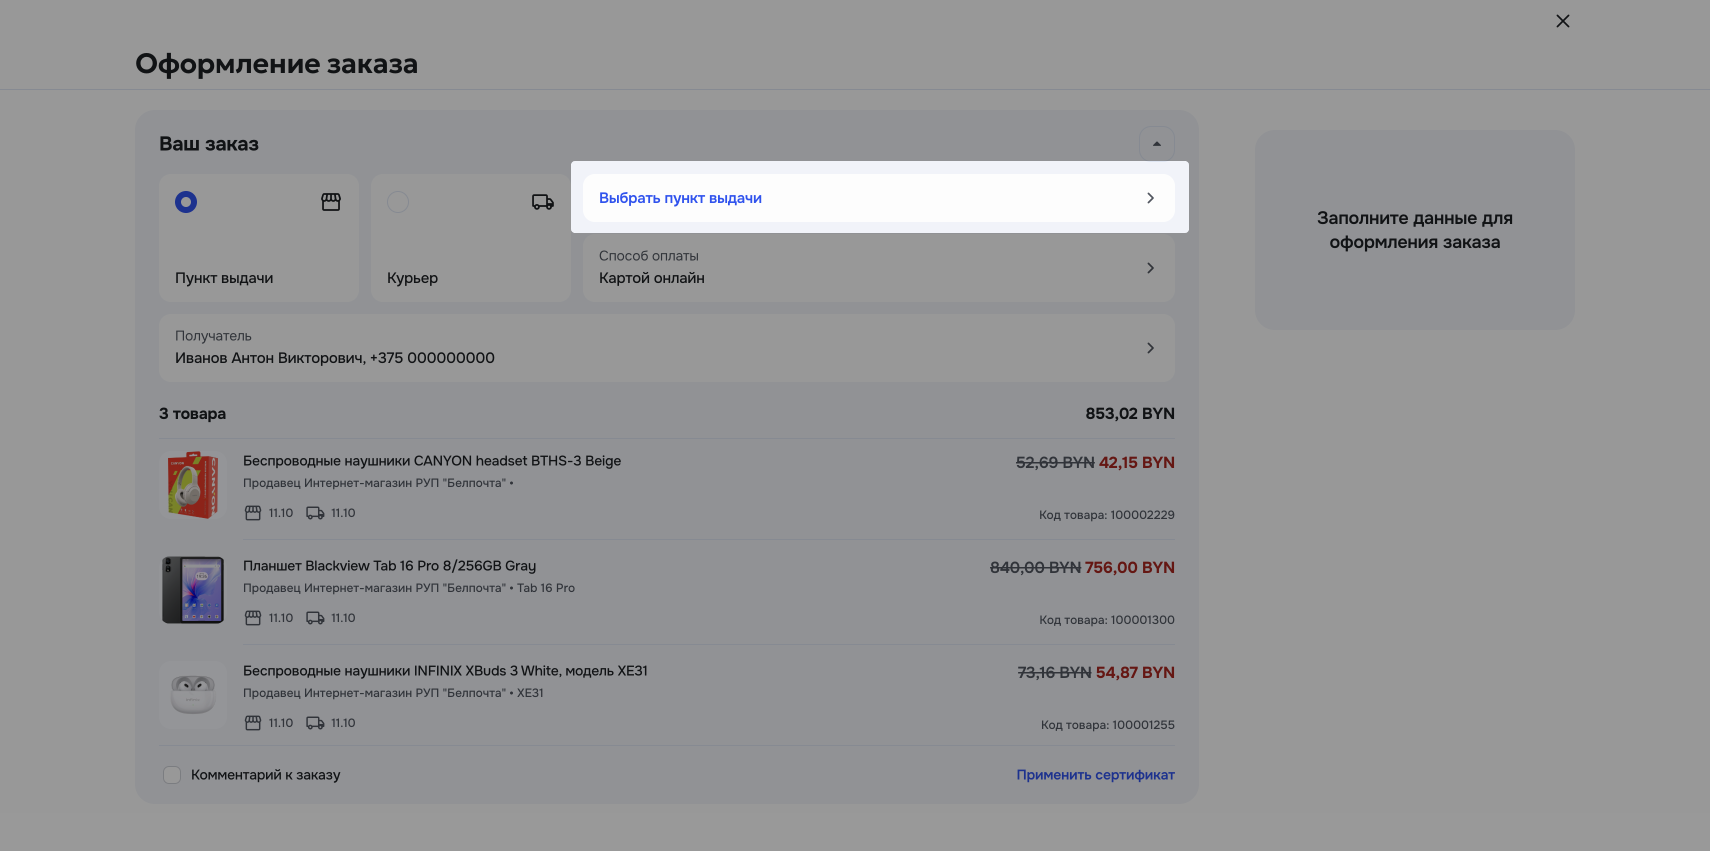Click the store icon in Пункт выдачи card

click(331, 202)
